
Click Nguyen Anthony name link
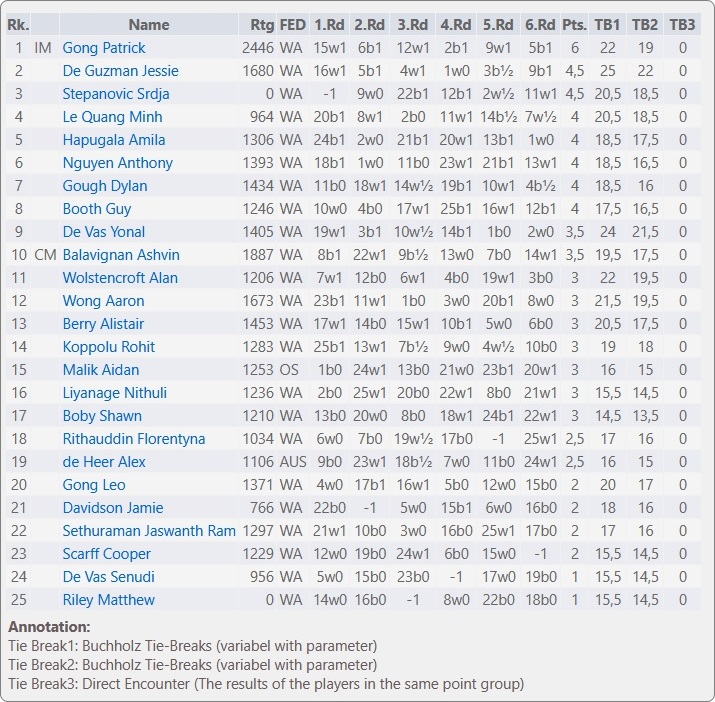[117, 162]
